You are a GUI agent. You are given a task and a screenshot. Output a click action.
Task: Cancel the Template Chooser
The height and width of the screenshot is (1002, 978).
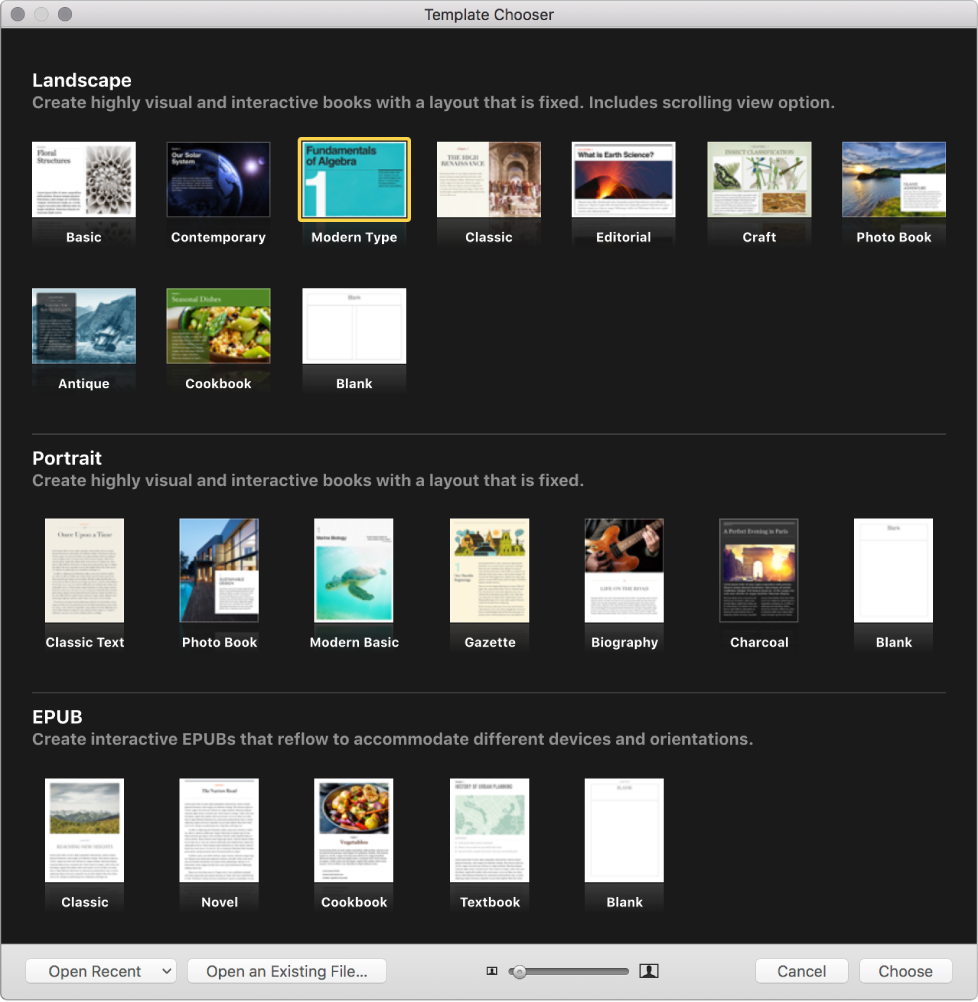(x=802, y=971)
